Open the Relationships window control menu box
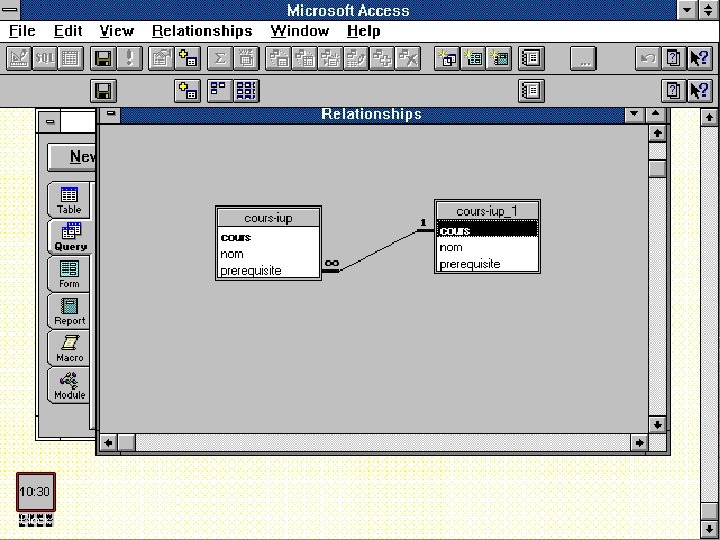 pyautogui.click(x=111, y=114)
